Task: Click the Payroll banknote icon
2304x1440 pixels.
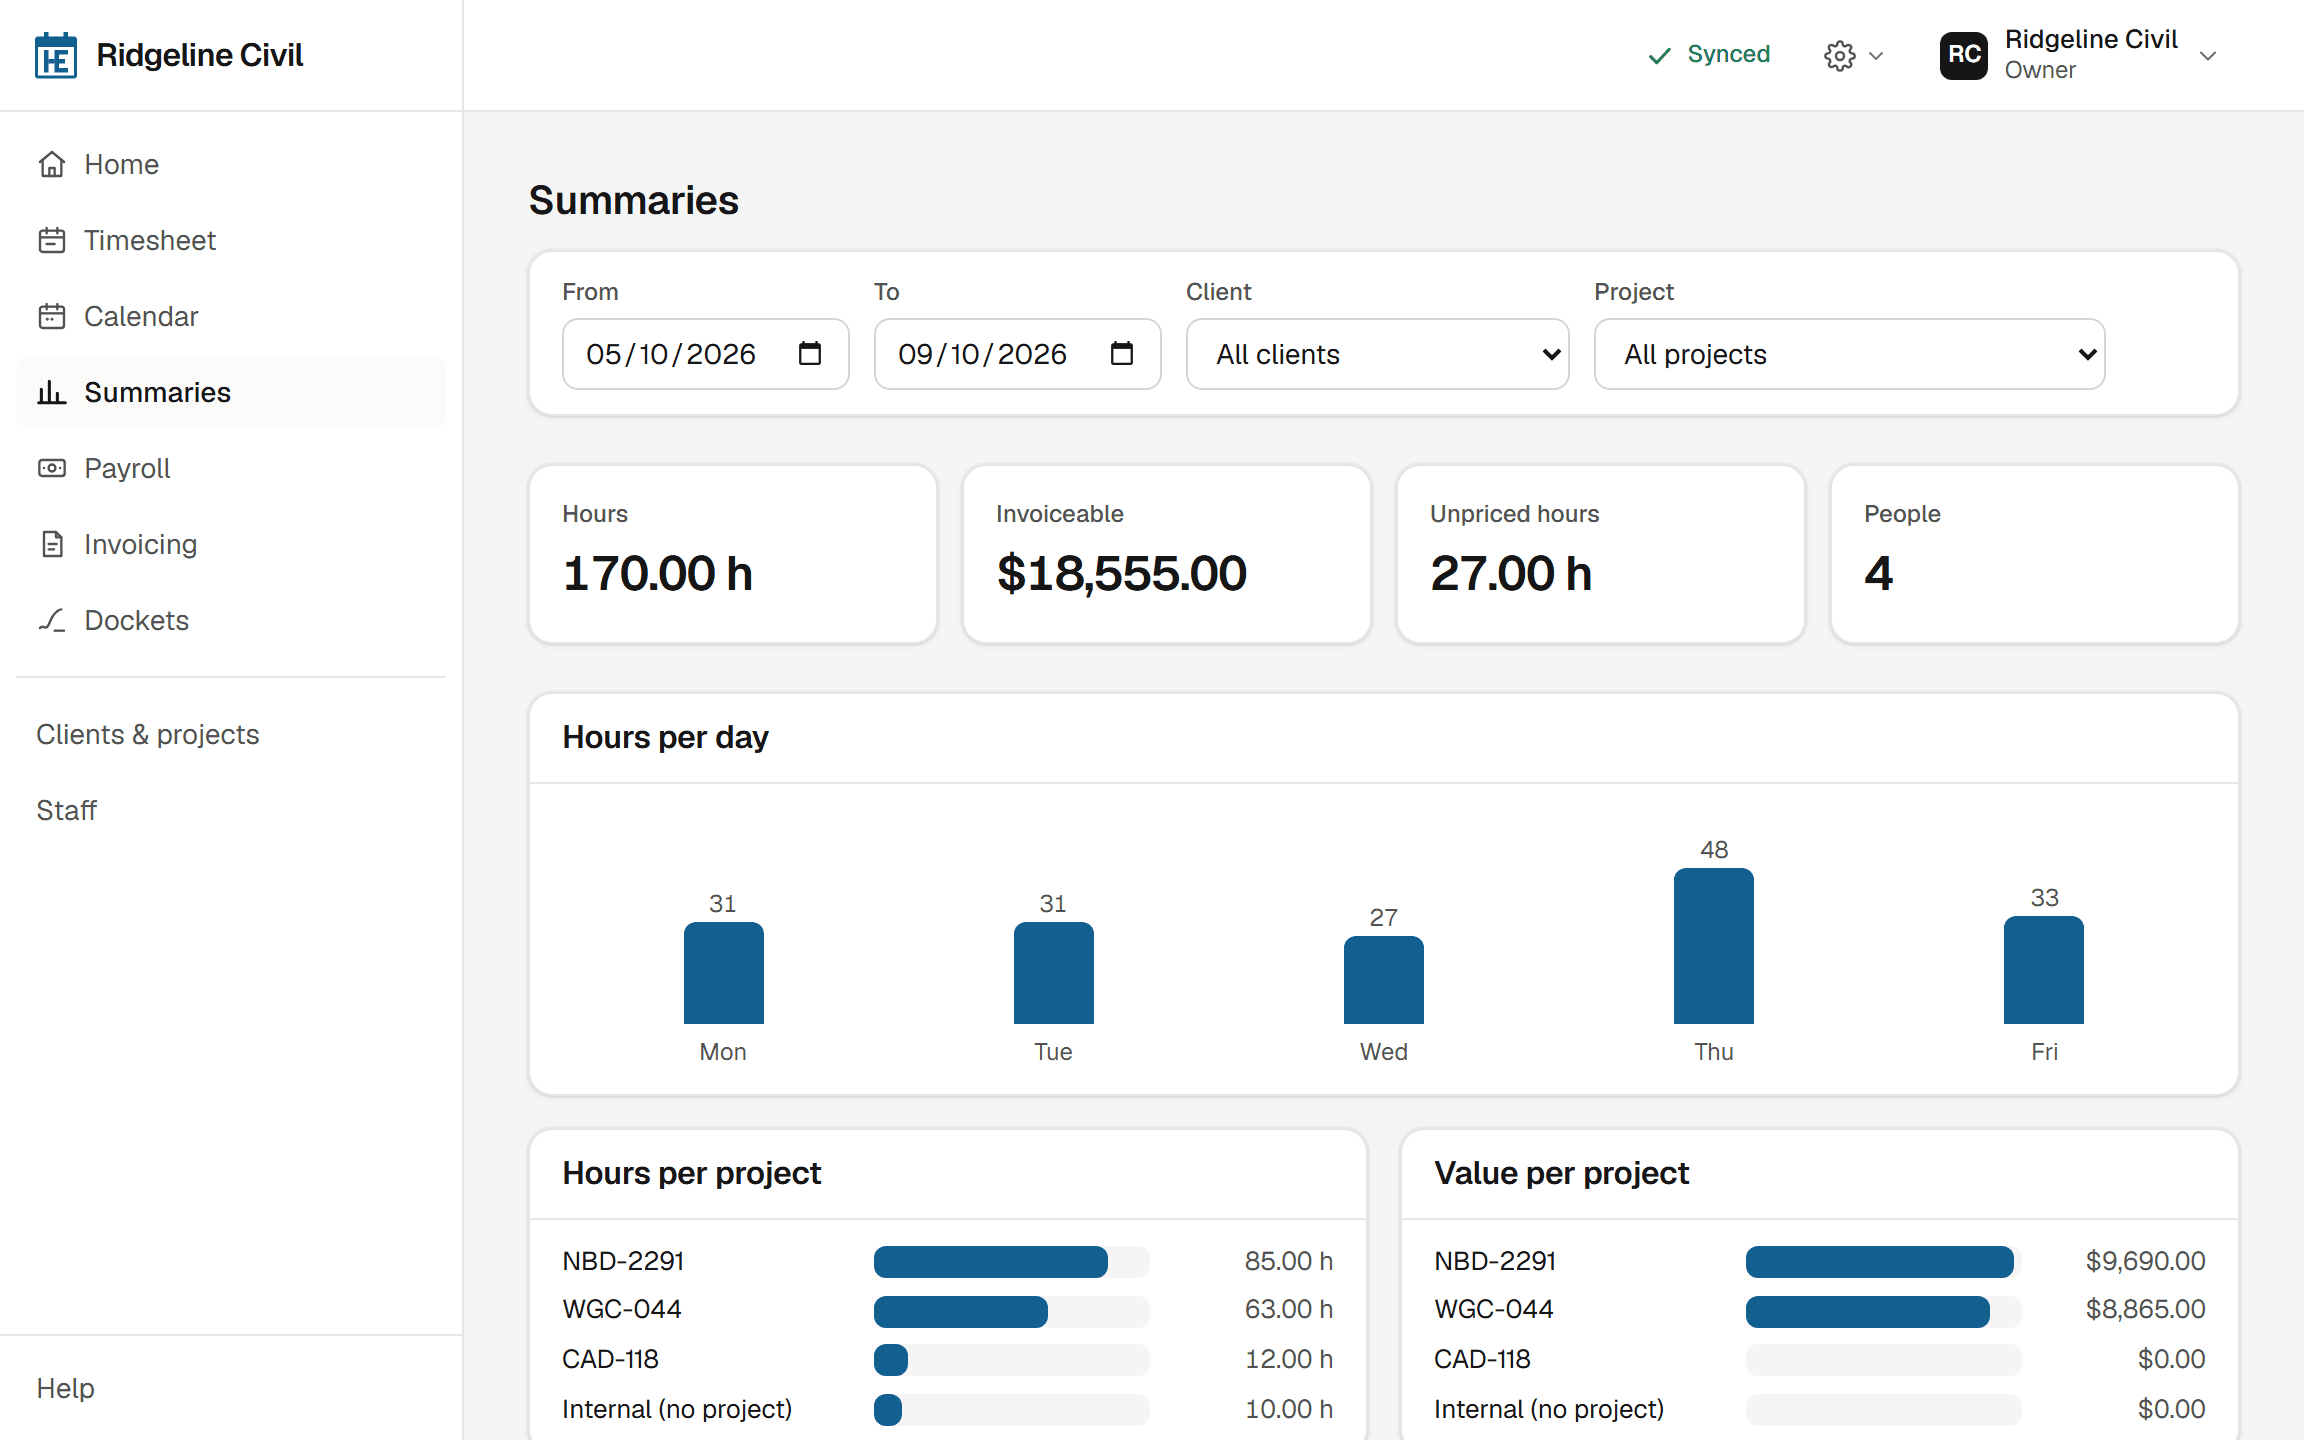Action: click(x=52, y=468)
